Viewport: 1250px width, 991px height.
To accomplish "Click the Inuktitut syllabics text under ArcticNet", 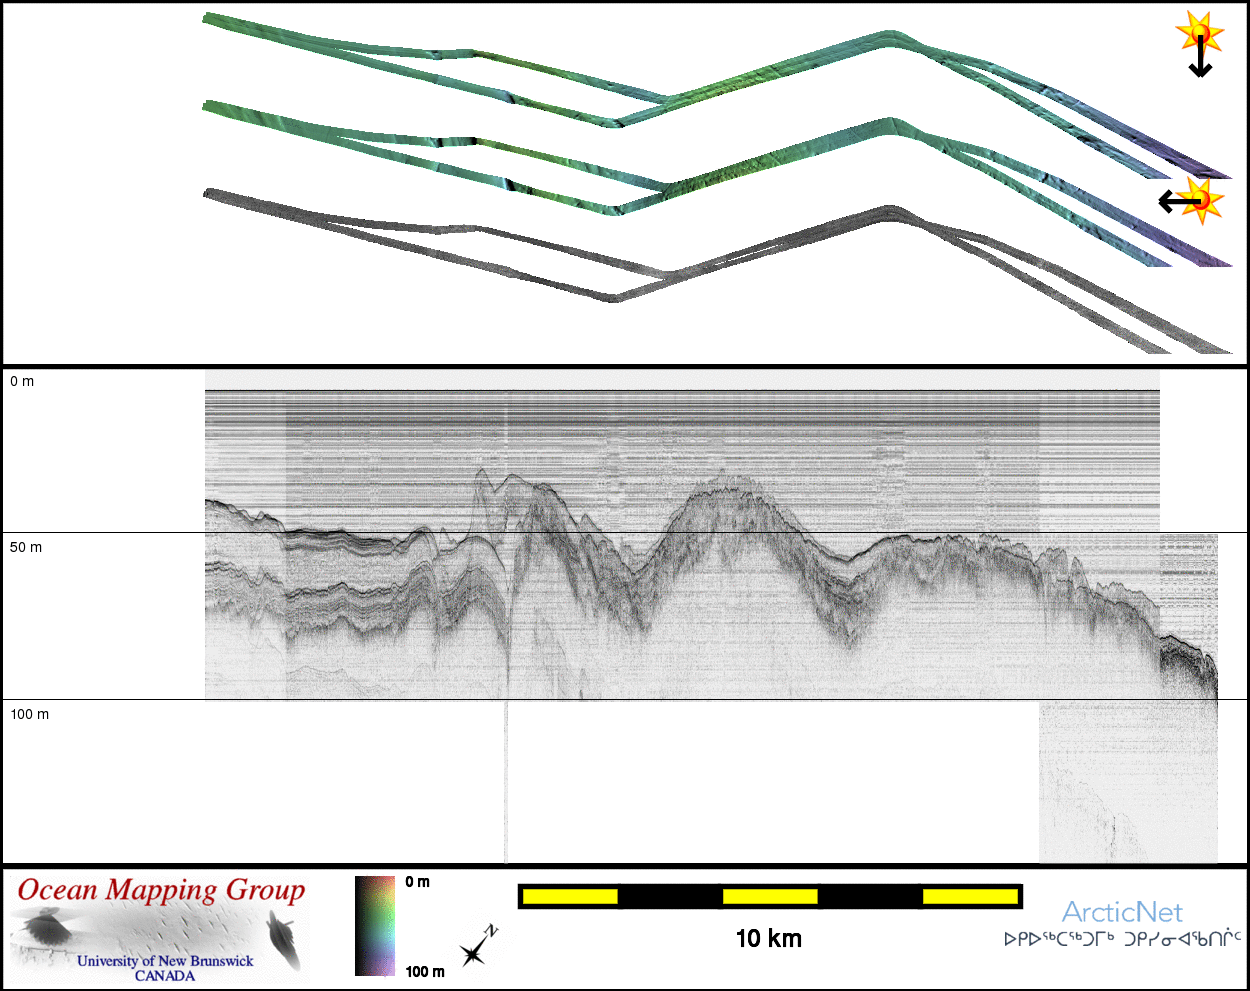I will tap(1122, 939).
